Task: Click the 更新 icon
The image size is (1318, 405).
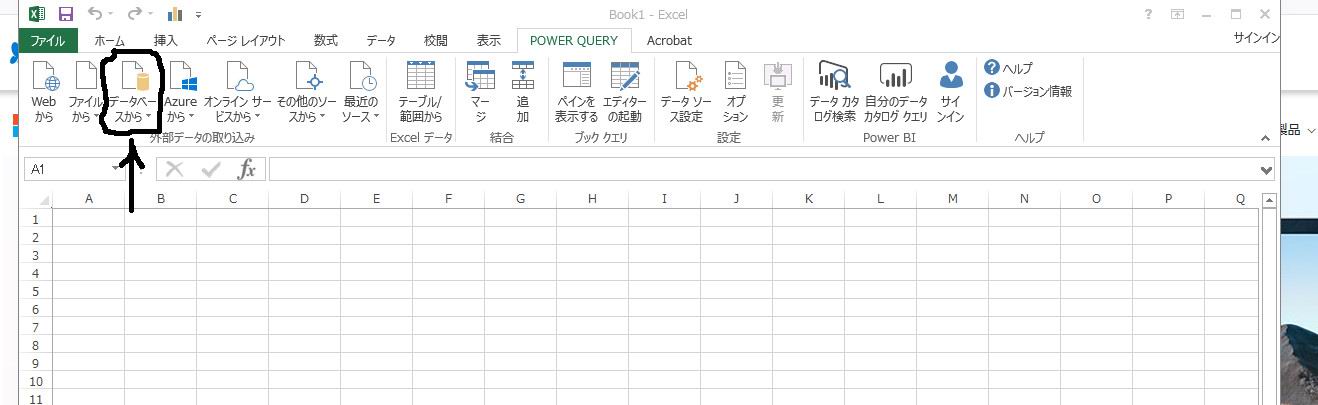Action: tap(777, 92)
